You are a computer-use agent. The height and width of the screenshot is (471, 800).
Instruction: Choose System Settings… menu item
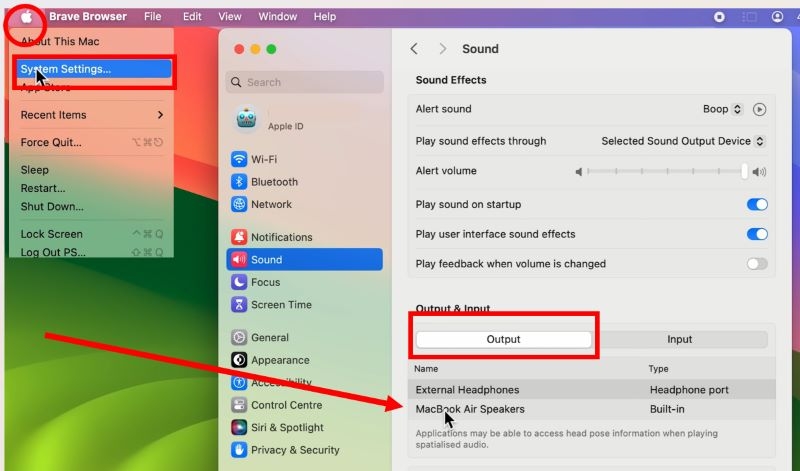point(93,69)
